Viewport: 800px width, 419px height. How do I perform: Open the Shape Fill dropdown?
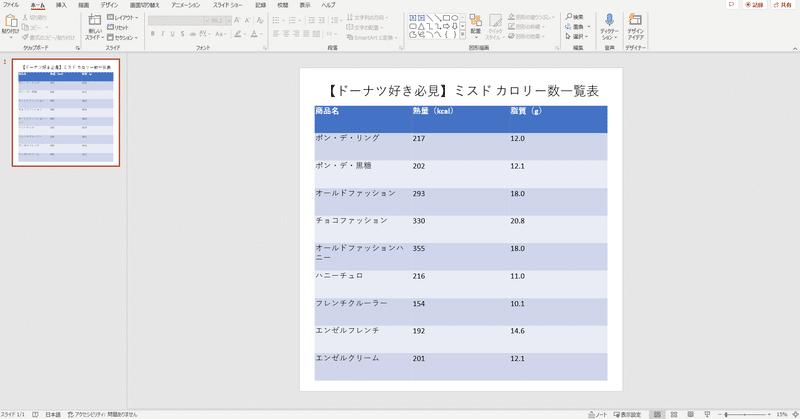[531, 17]
